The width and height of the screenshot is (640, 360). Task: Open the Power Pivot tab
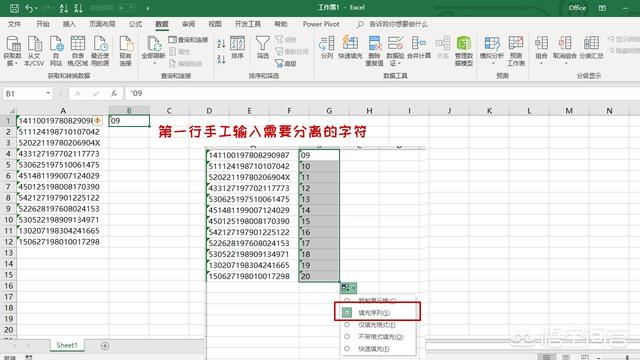coord(321,24)
